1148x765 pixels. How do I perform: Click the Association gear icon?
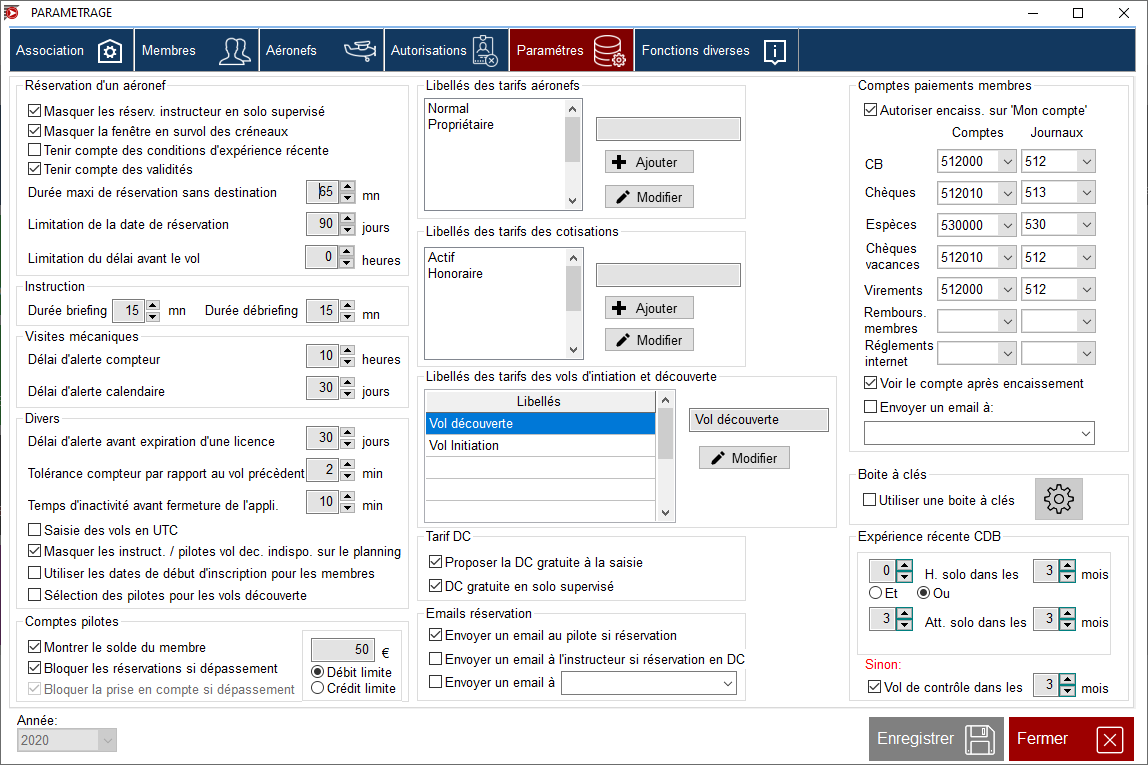tap(110, 51)
